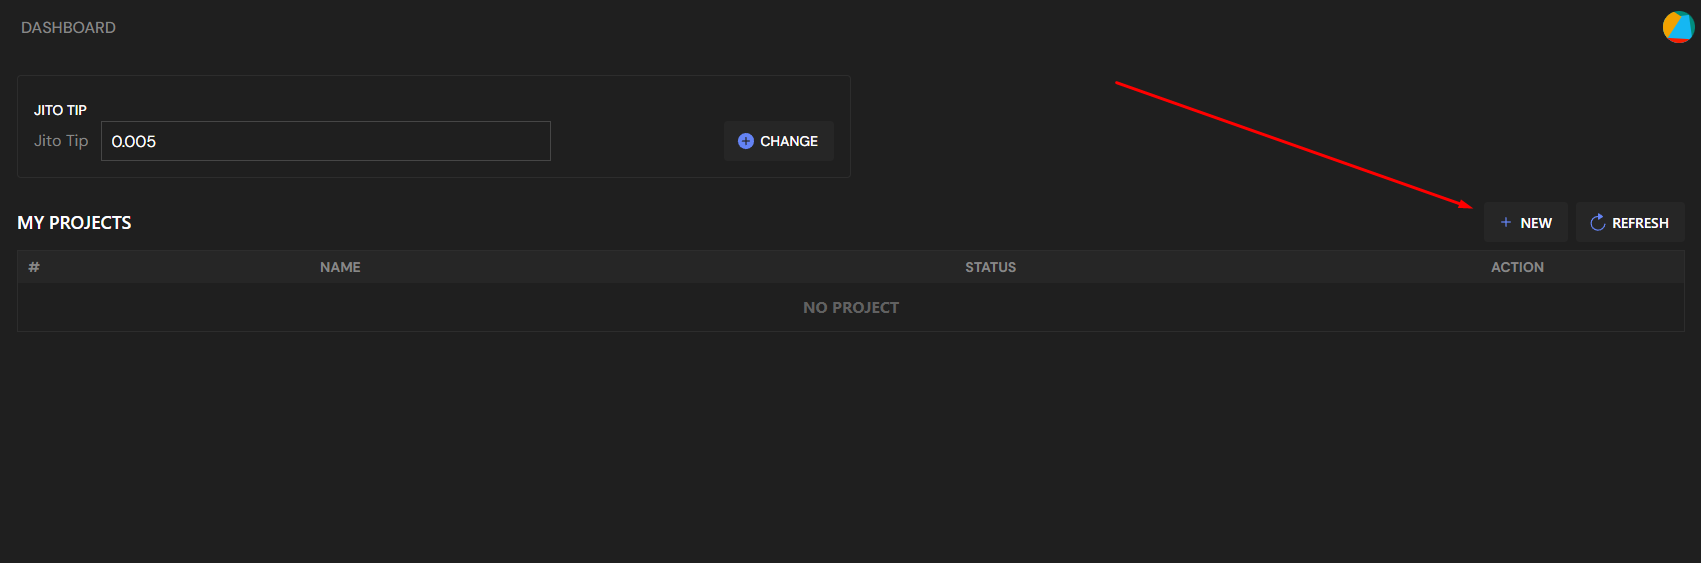
Task: Click the NO PROJECT empty row
Action: tap(850, 308)
